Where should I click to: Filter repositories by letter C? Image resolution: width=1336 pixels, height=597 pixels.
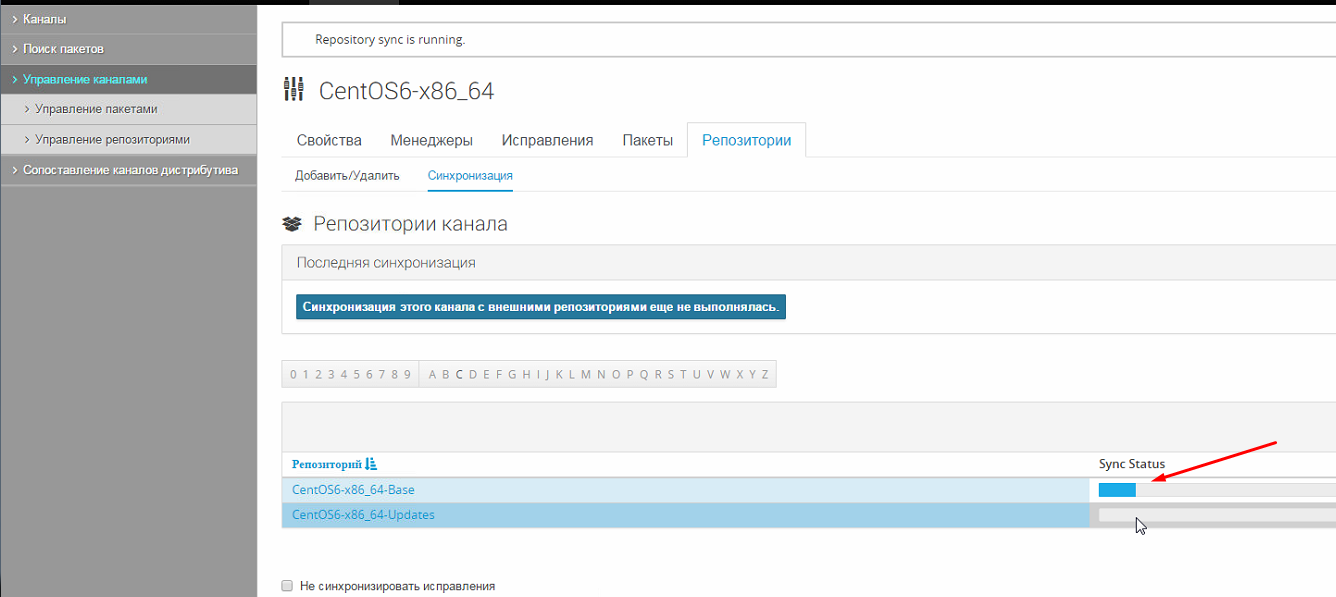click(459, 375)
